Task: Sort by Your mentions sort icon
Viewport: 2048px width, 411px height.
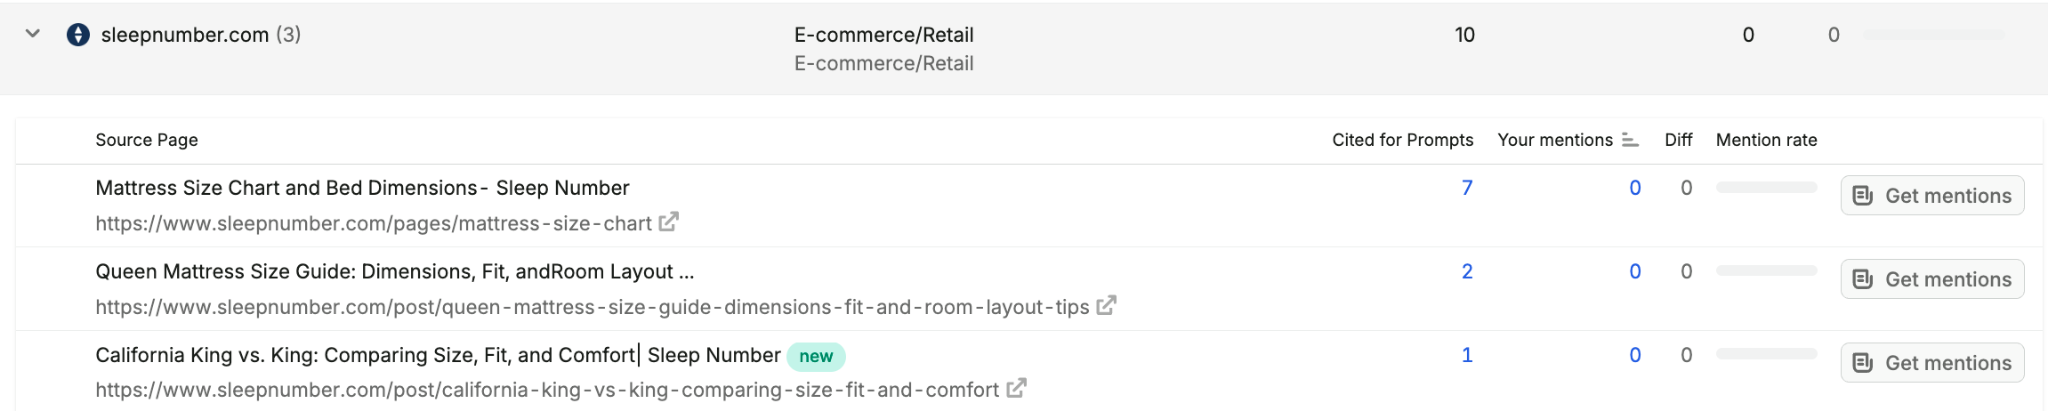Action: pyautogui.click(x=1630, y=140)
